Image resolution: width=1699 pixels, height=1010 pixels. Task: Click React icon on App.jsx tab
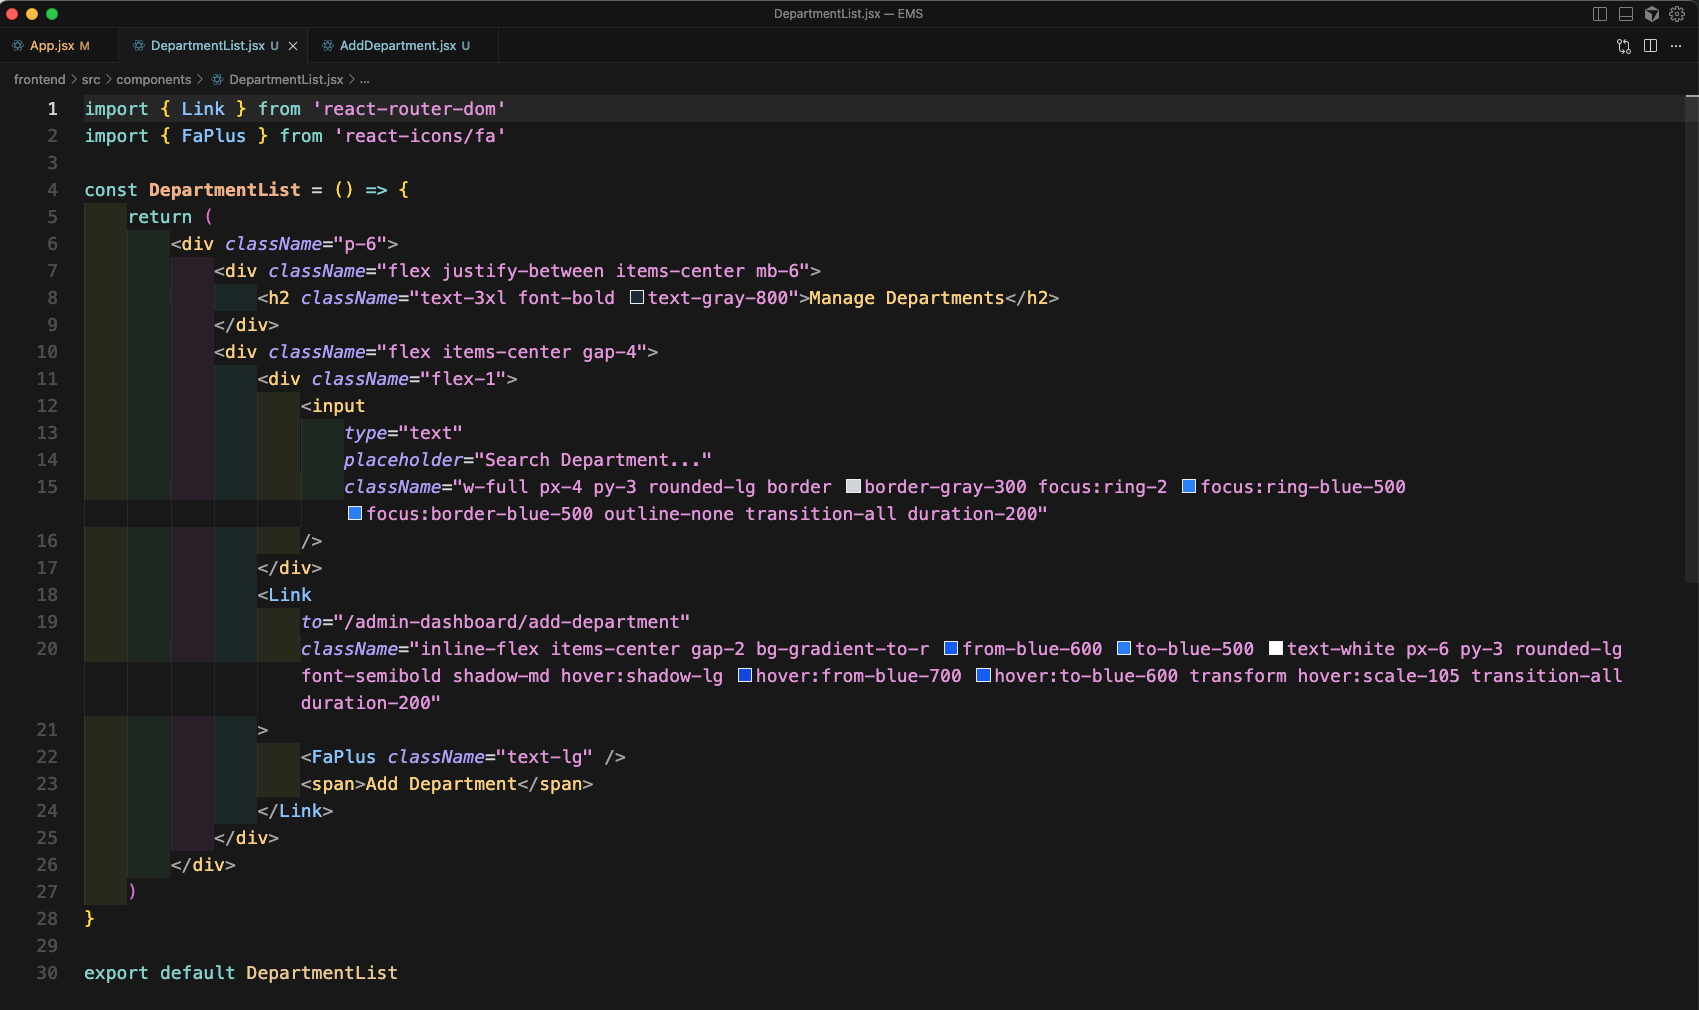click(18, 46)
